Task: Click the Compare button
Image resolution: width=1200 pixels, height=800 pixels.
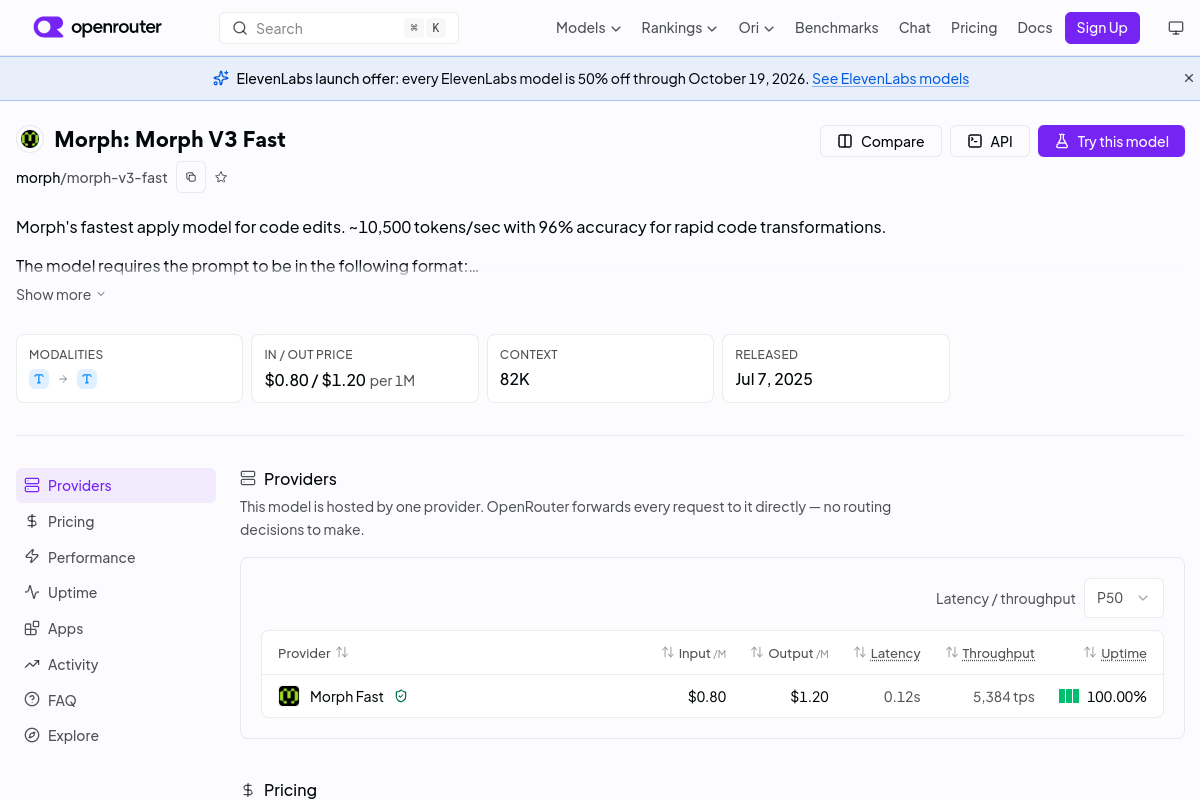Action: coord(880,141)
